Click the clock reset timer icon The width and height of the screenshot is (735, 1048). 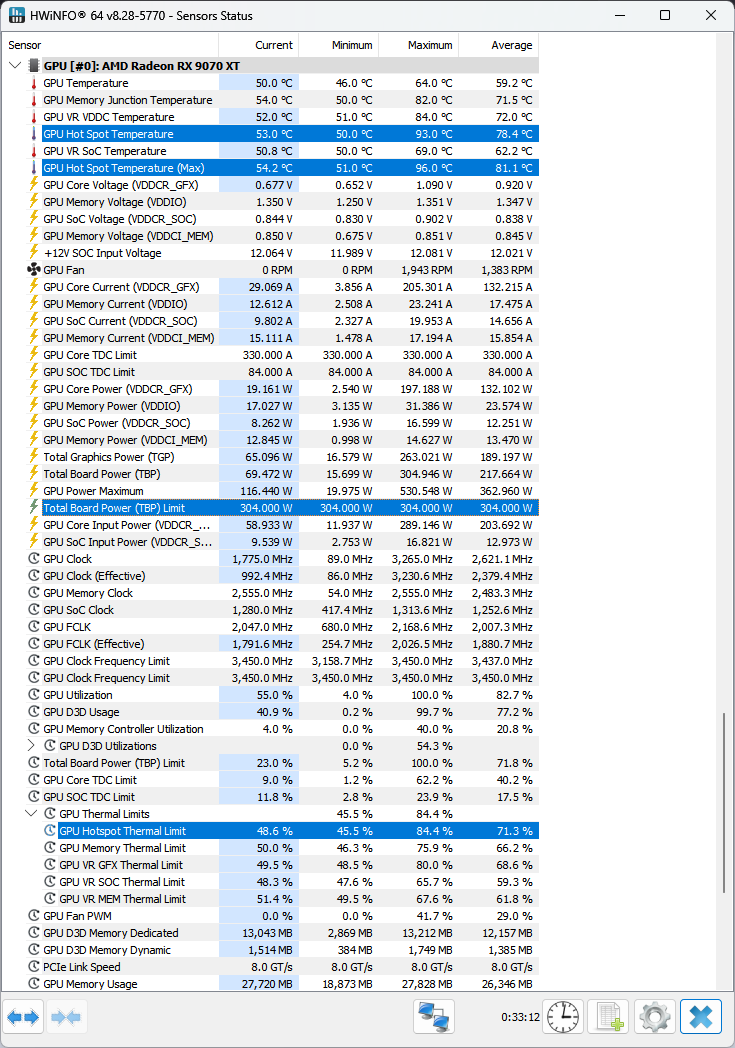click(x=563, y=1017)
